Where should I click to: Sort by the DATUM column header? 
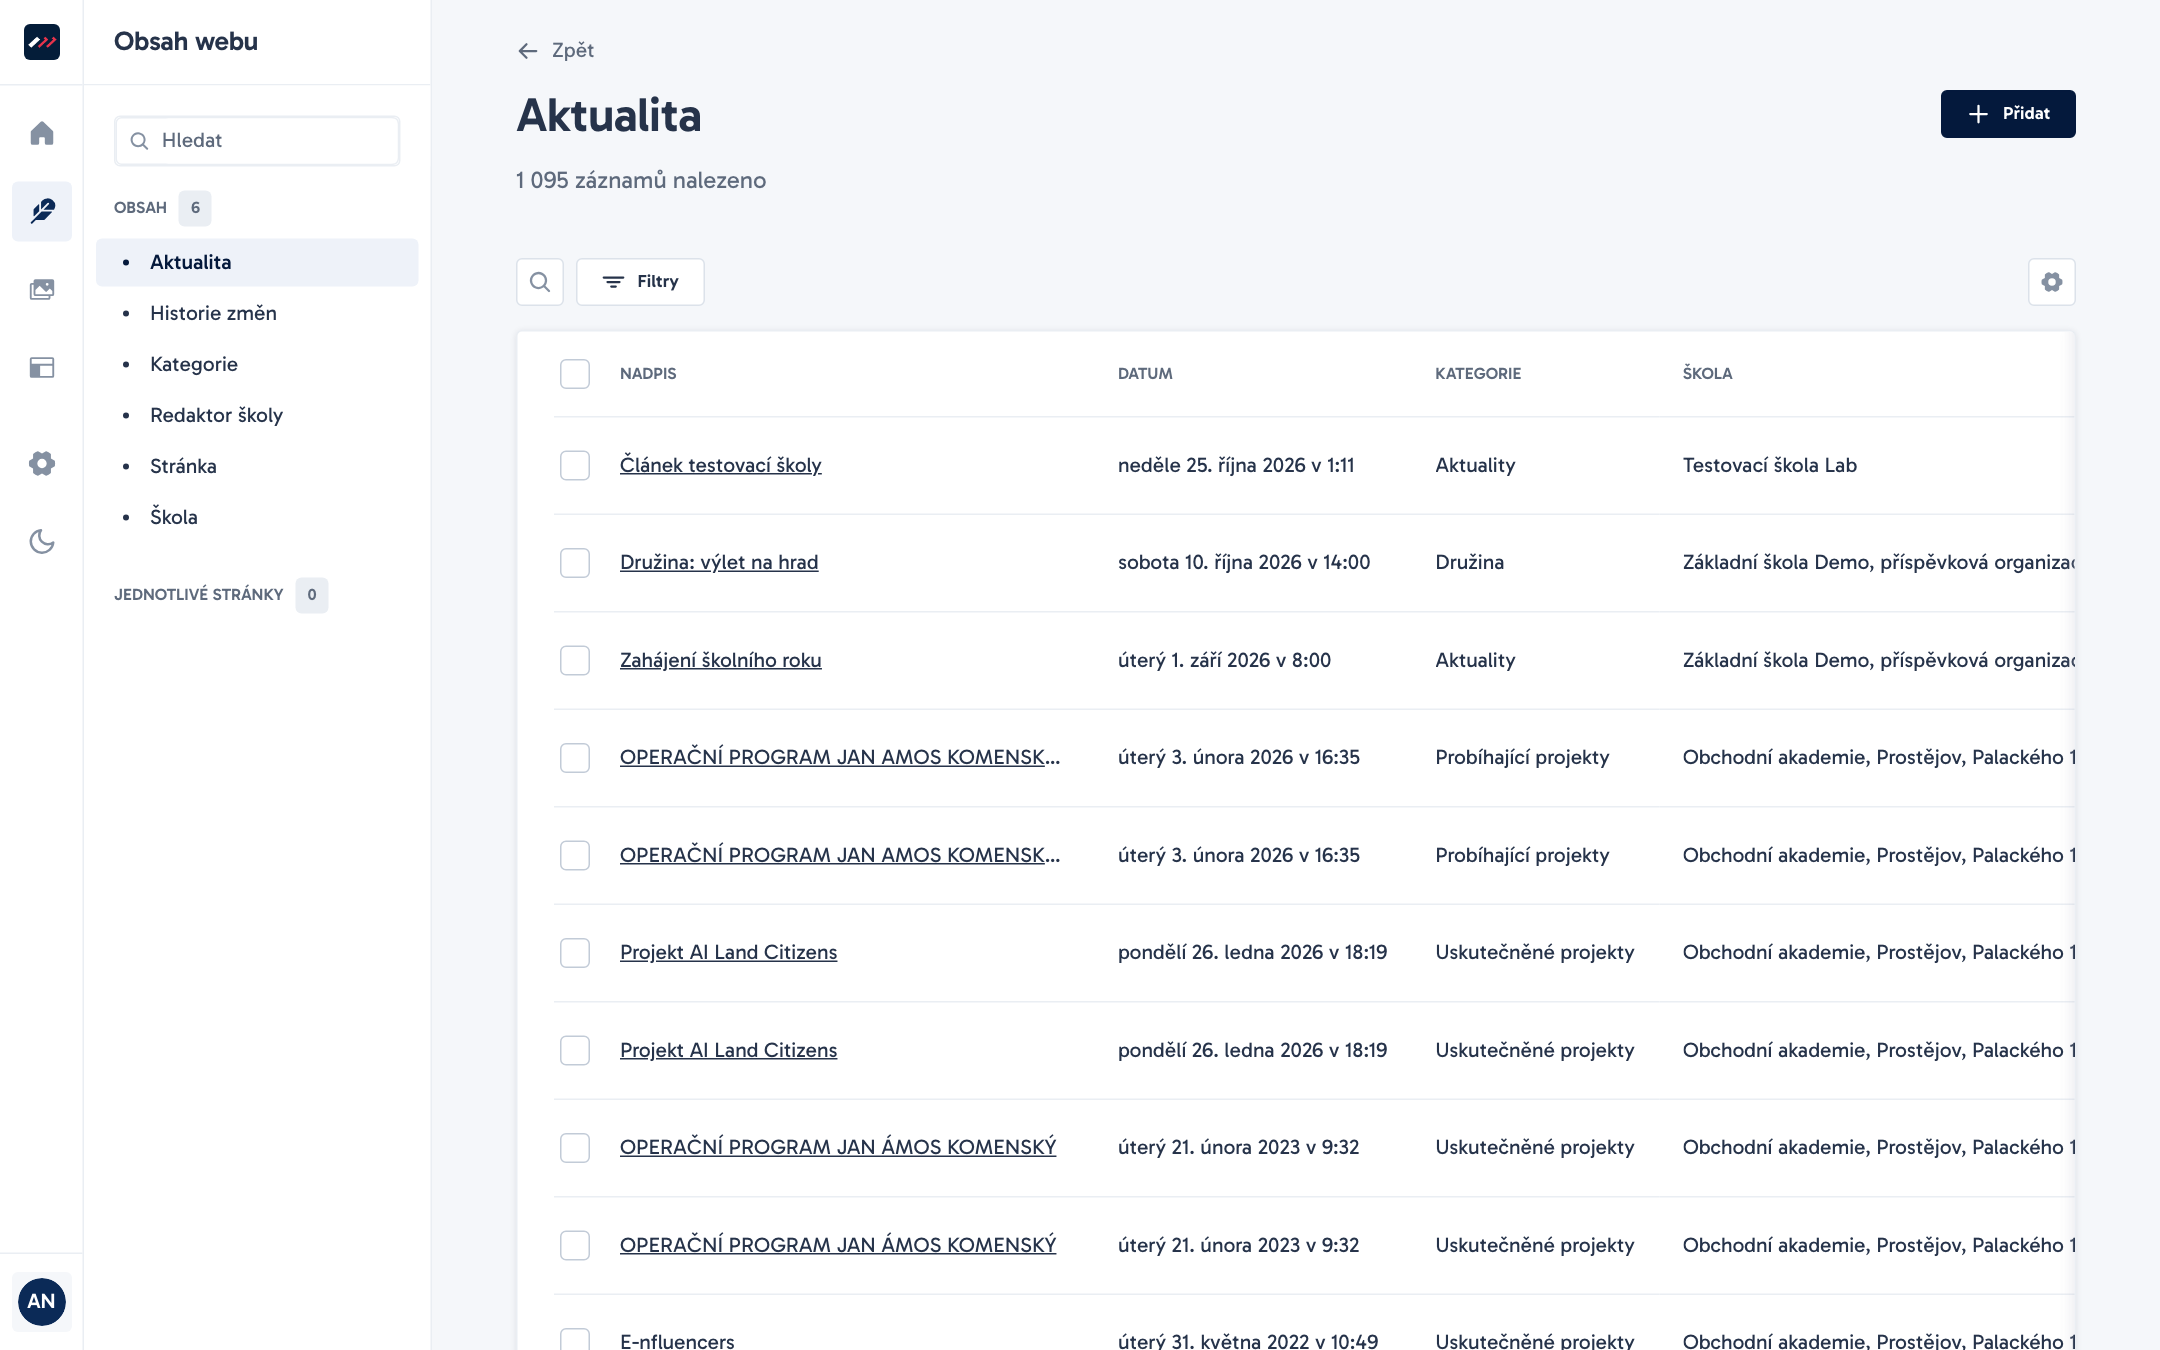[x=1145, y=374]
